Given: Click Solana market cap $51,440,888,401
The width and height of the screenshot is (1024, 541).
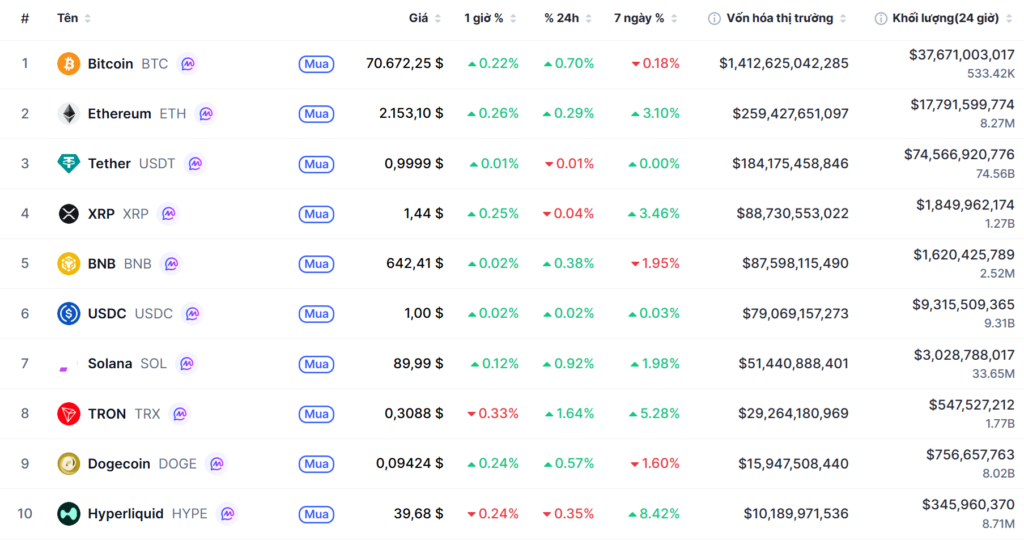Looking at the screenshot, I should coord(793,363).
